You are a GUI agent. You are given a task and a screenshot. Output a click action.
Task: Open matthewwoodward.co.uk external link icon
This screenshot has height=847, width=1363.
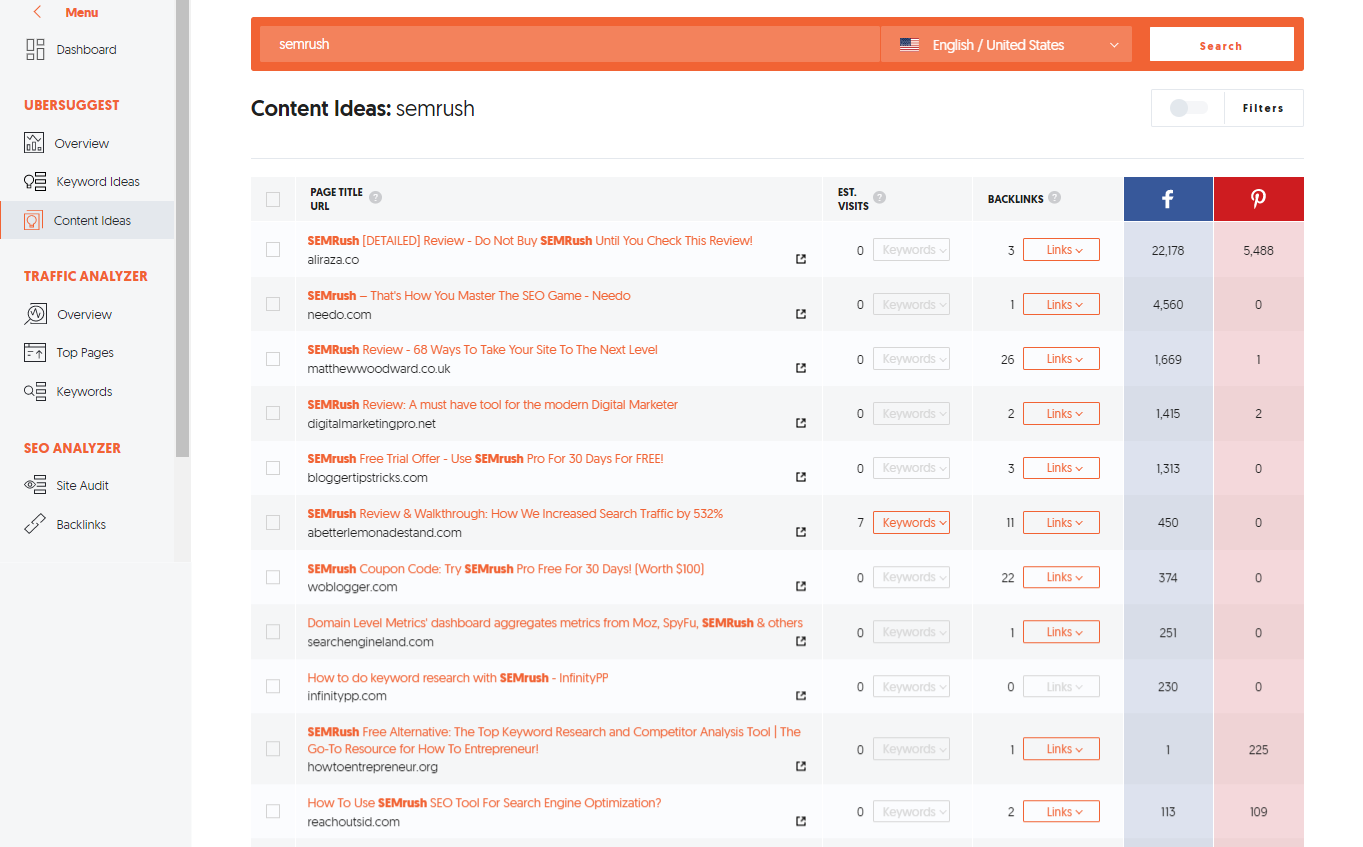tap(801, 368)
